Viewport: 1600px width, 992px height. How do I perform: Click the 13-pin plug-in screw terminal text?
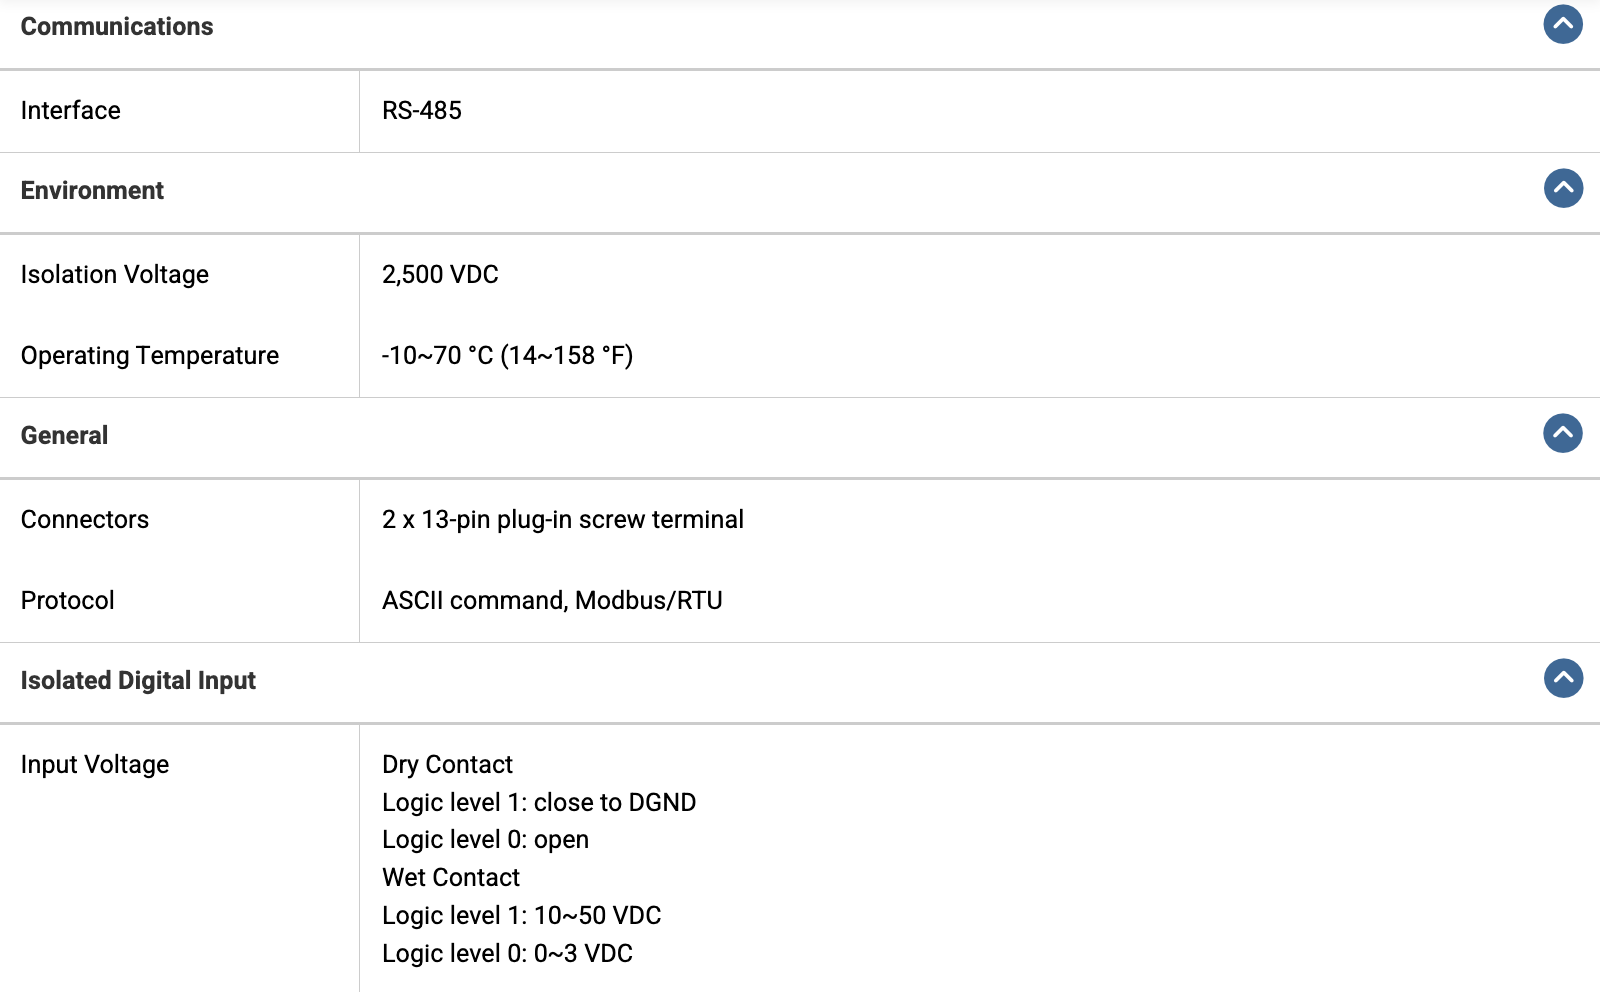[583, 520]
